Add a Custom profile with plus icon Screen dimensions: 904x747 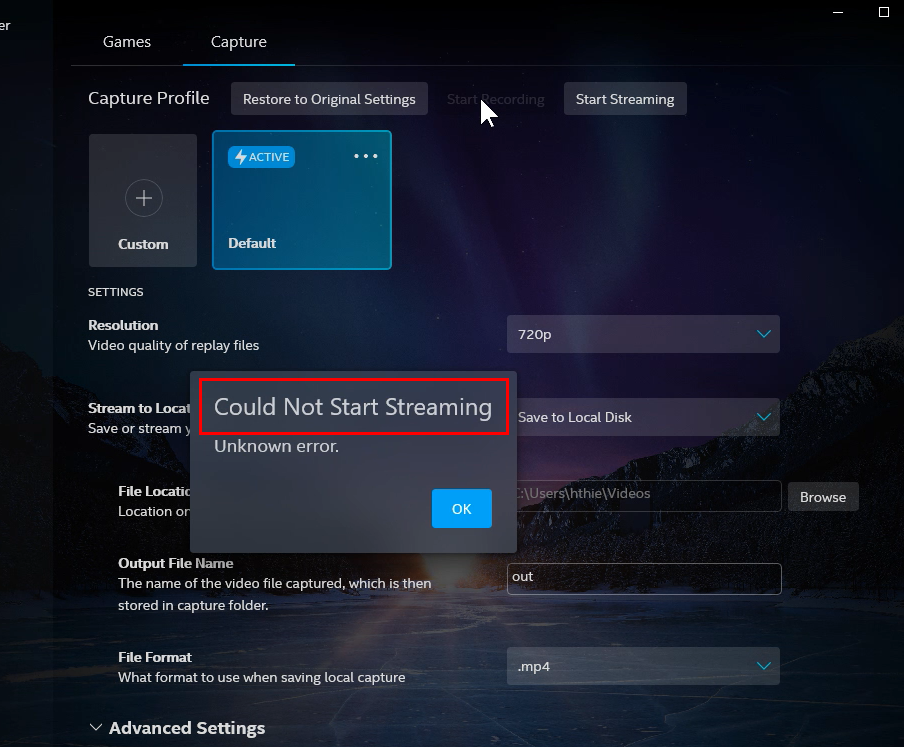click(143, 199)
